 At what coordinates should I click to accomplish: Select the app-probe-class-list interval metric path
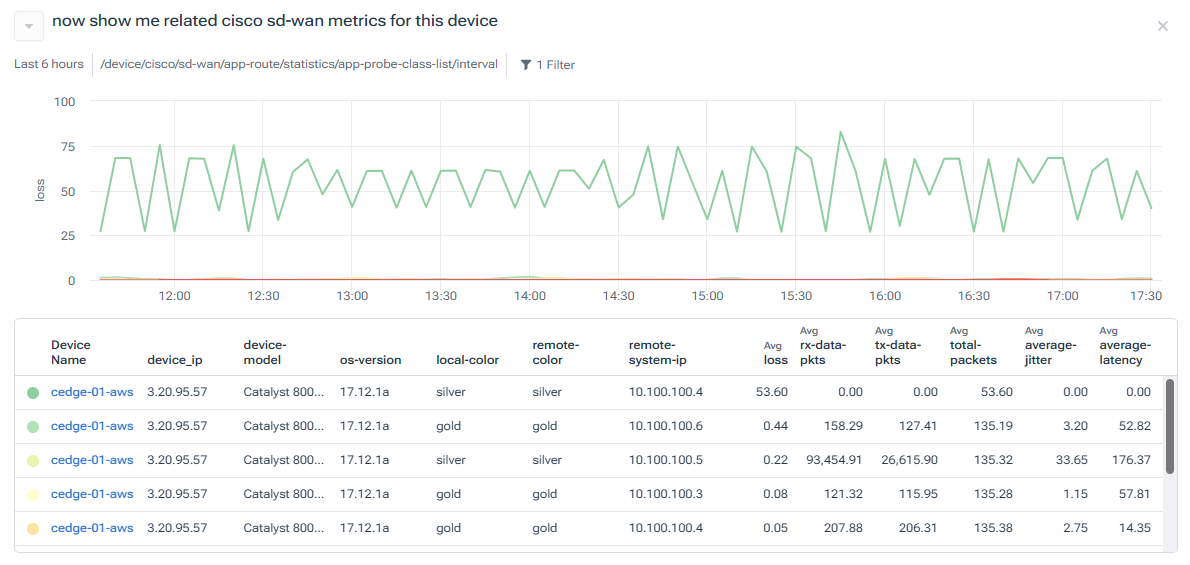[299, 65]
